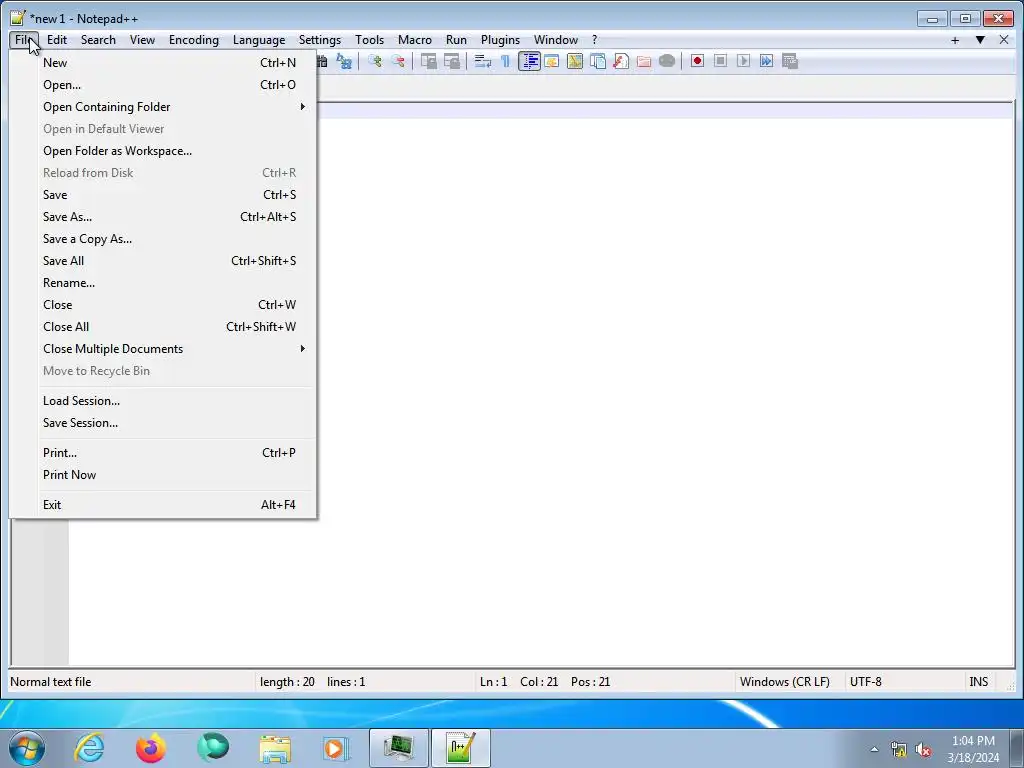
Task: Click Run Macro Multiple Times icon
Action: pyautogui.click(x=767, y=61)
